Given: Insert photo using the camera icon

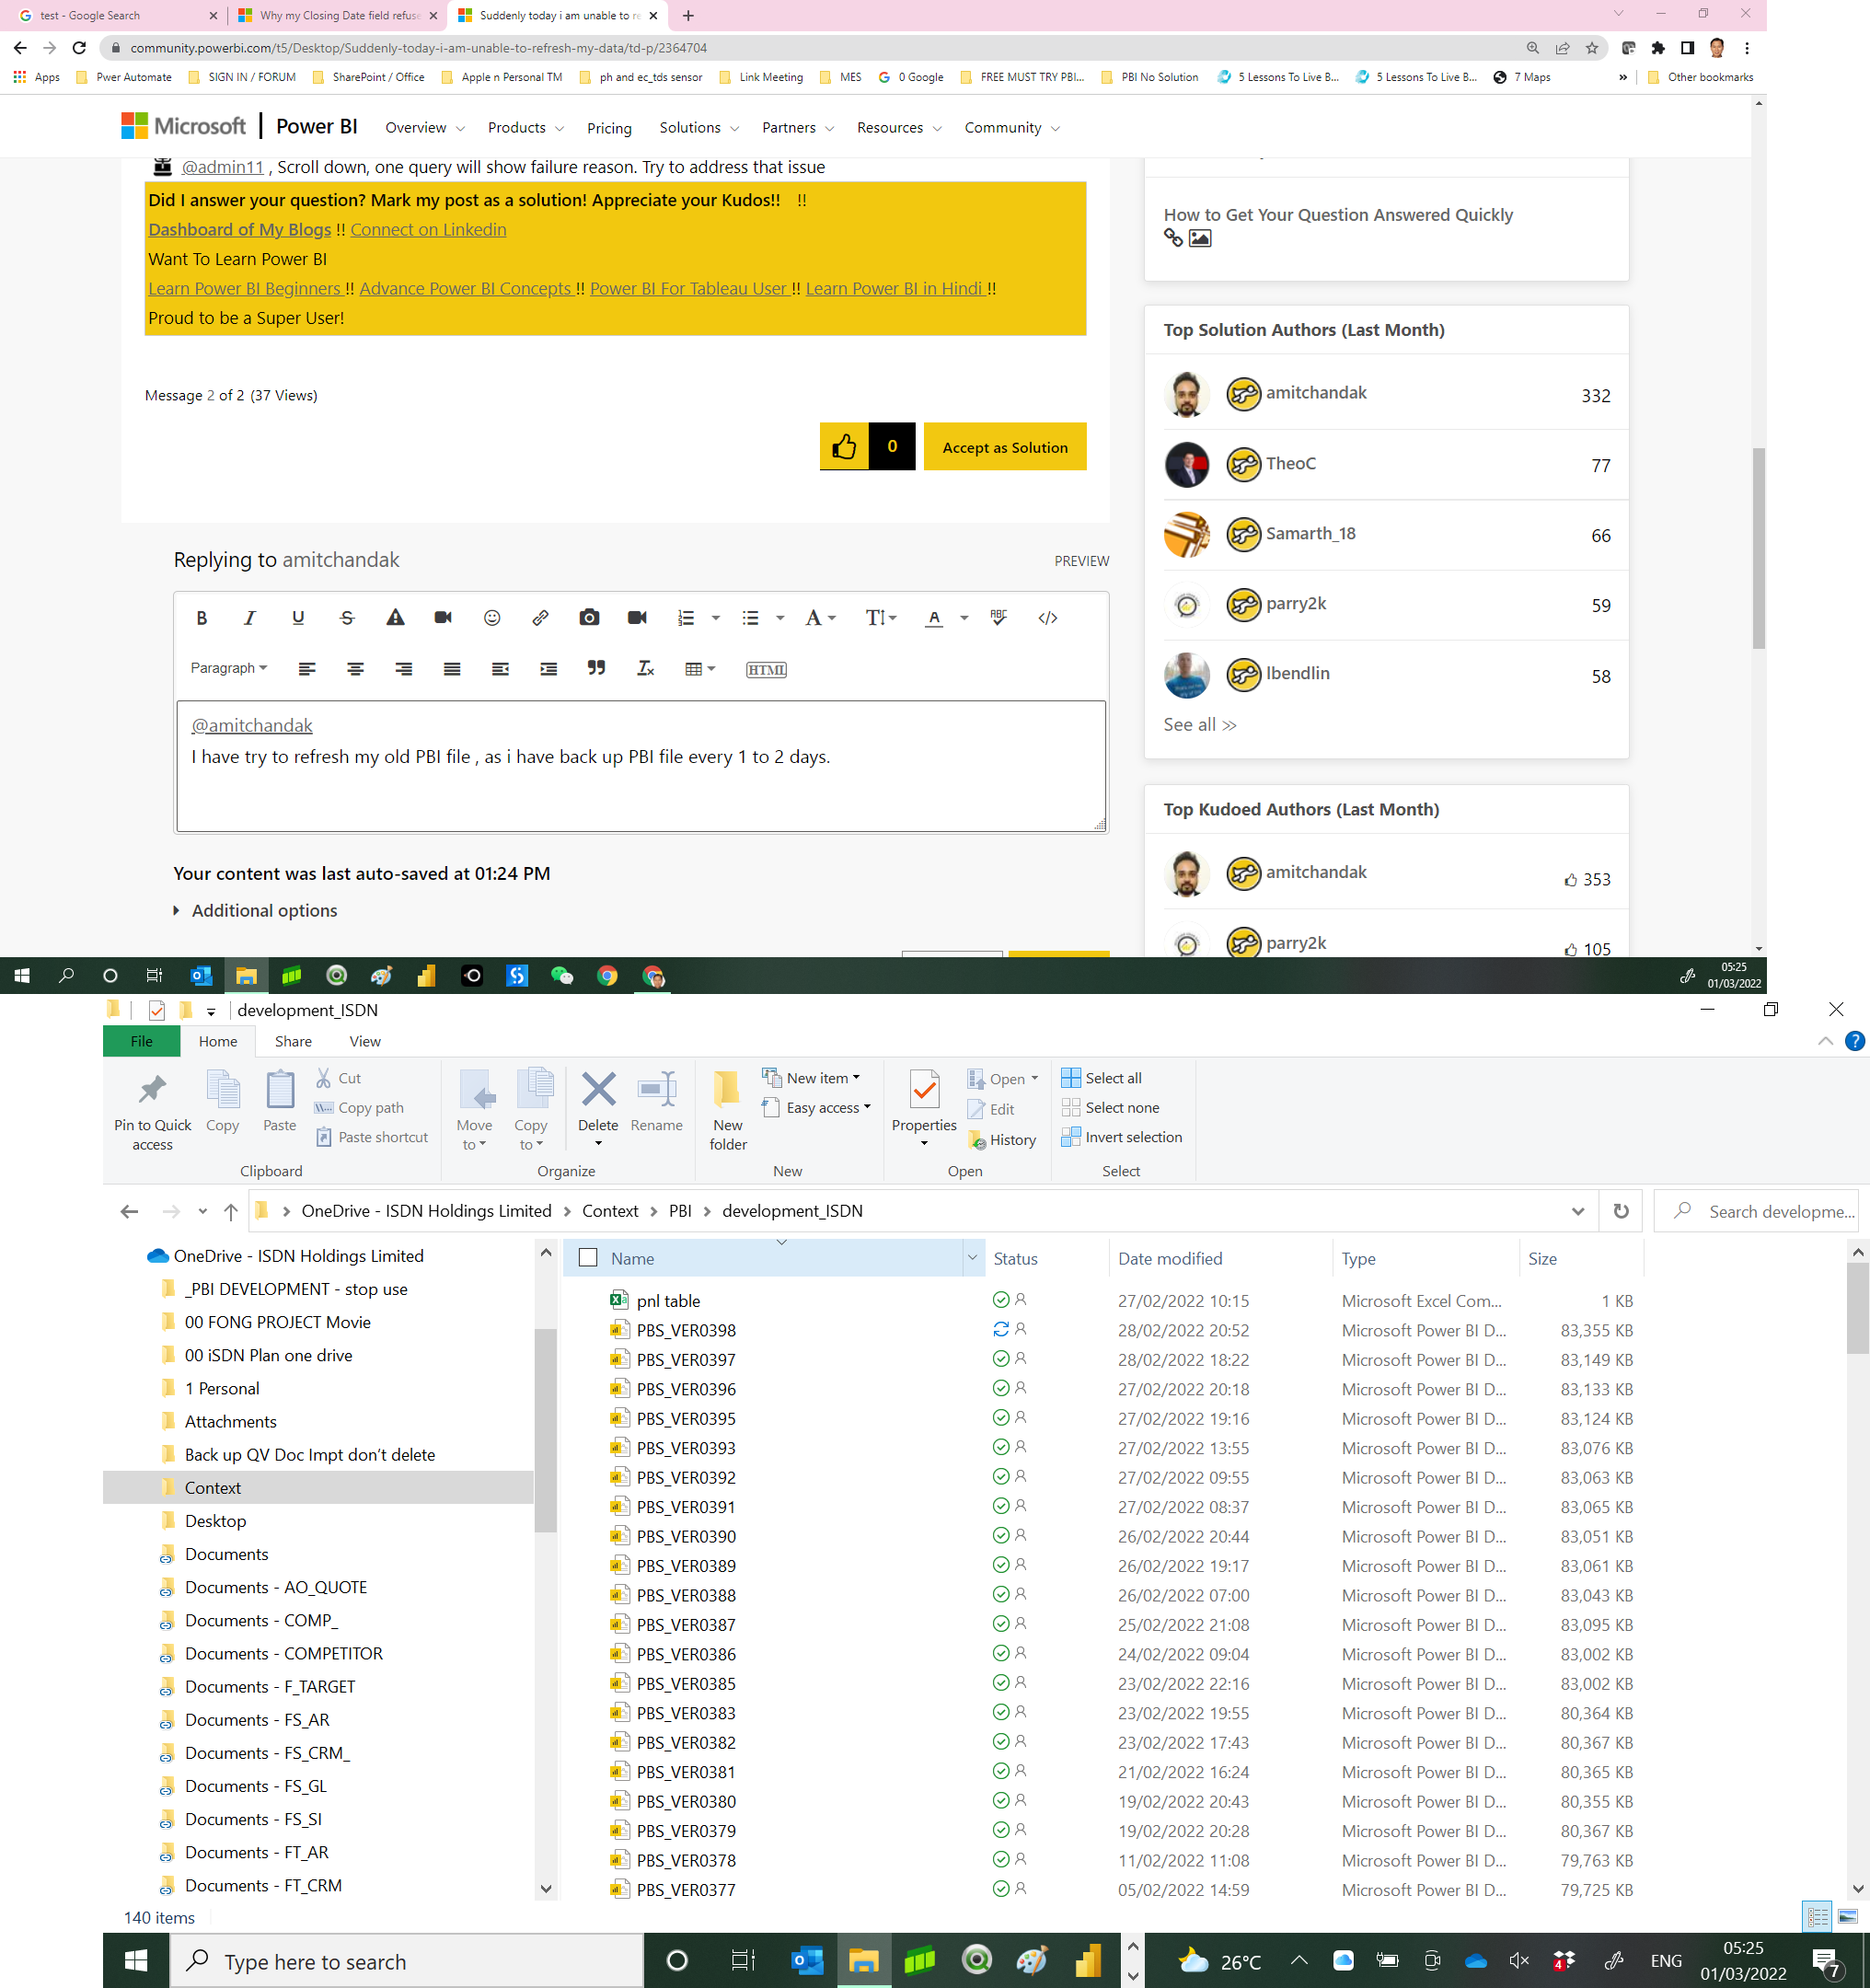Looking at the screenshot, I should click(x=589, y=618).
